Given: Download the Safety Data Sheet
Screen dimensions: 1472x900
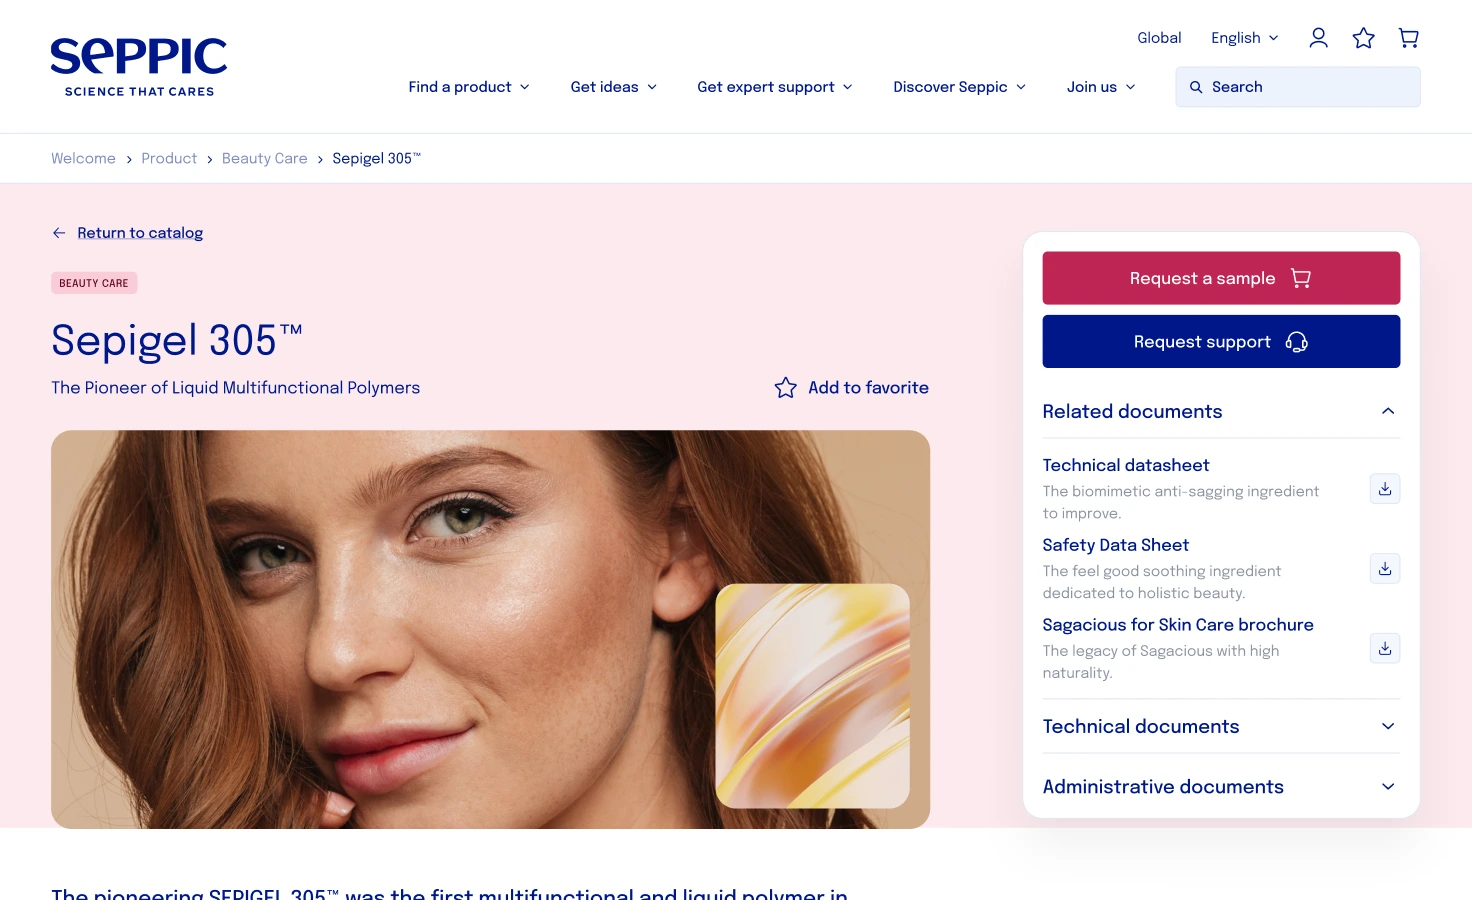Looking at the screenshot, I should pos(1384,569).
